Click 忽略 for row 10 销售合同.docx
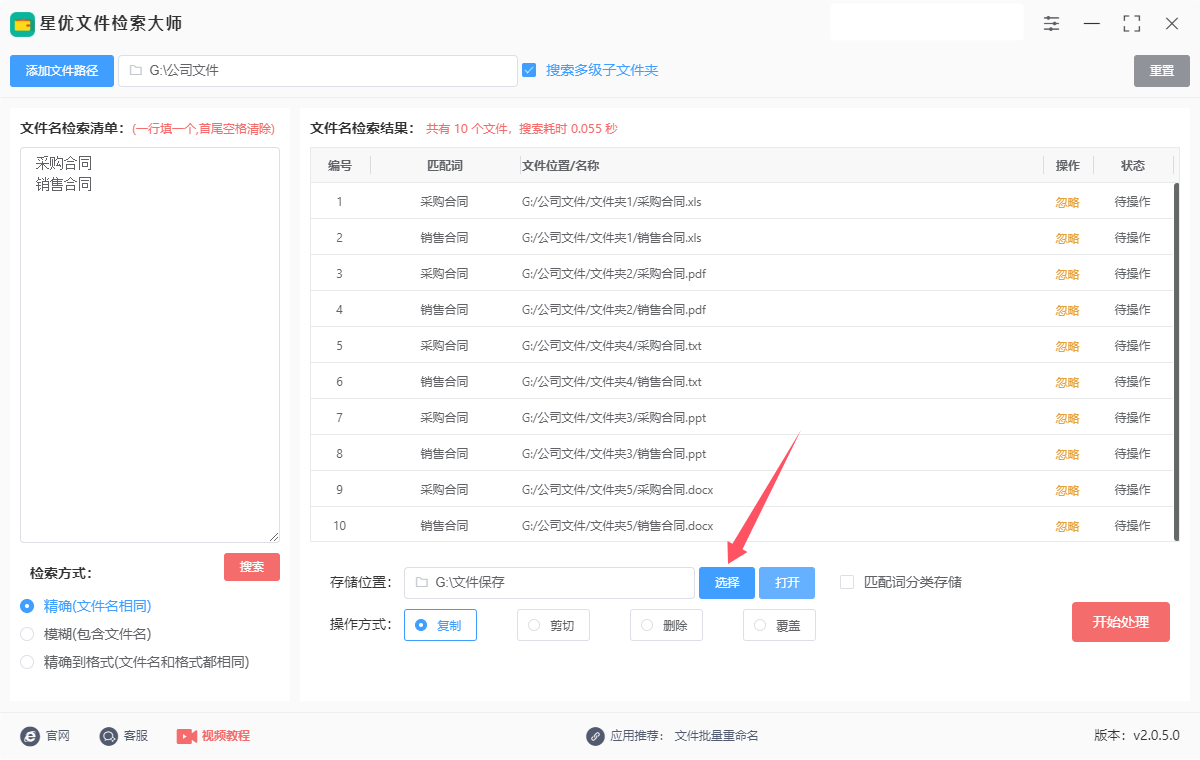 pos(1068,526)
